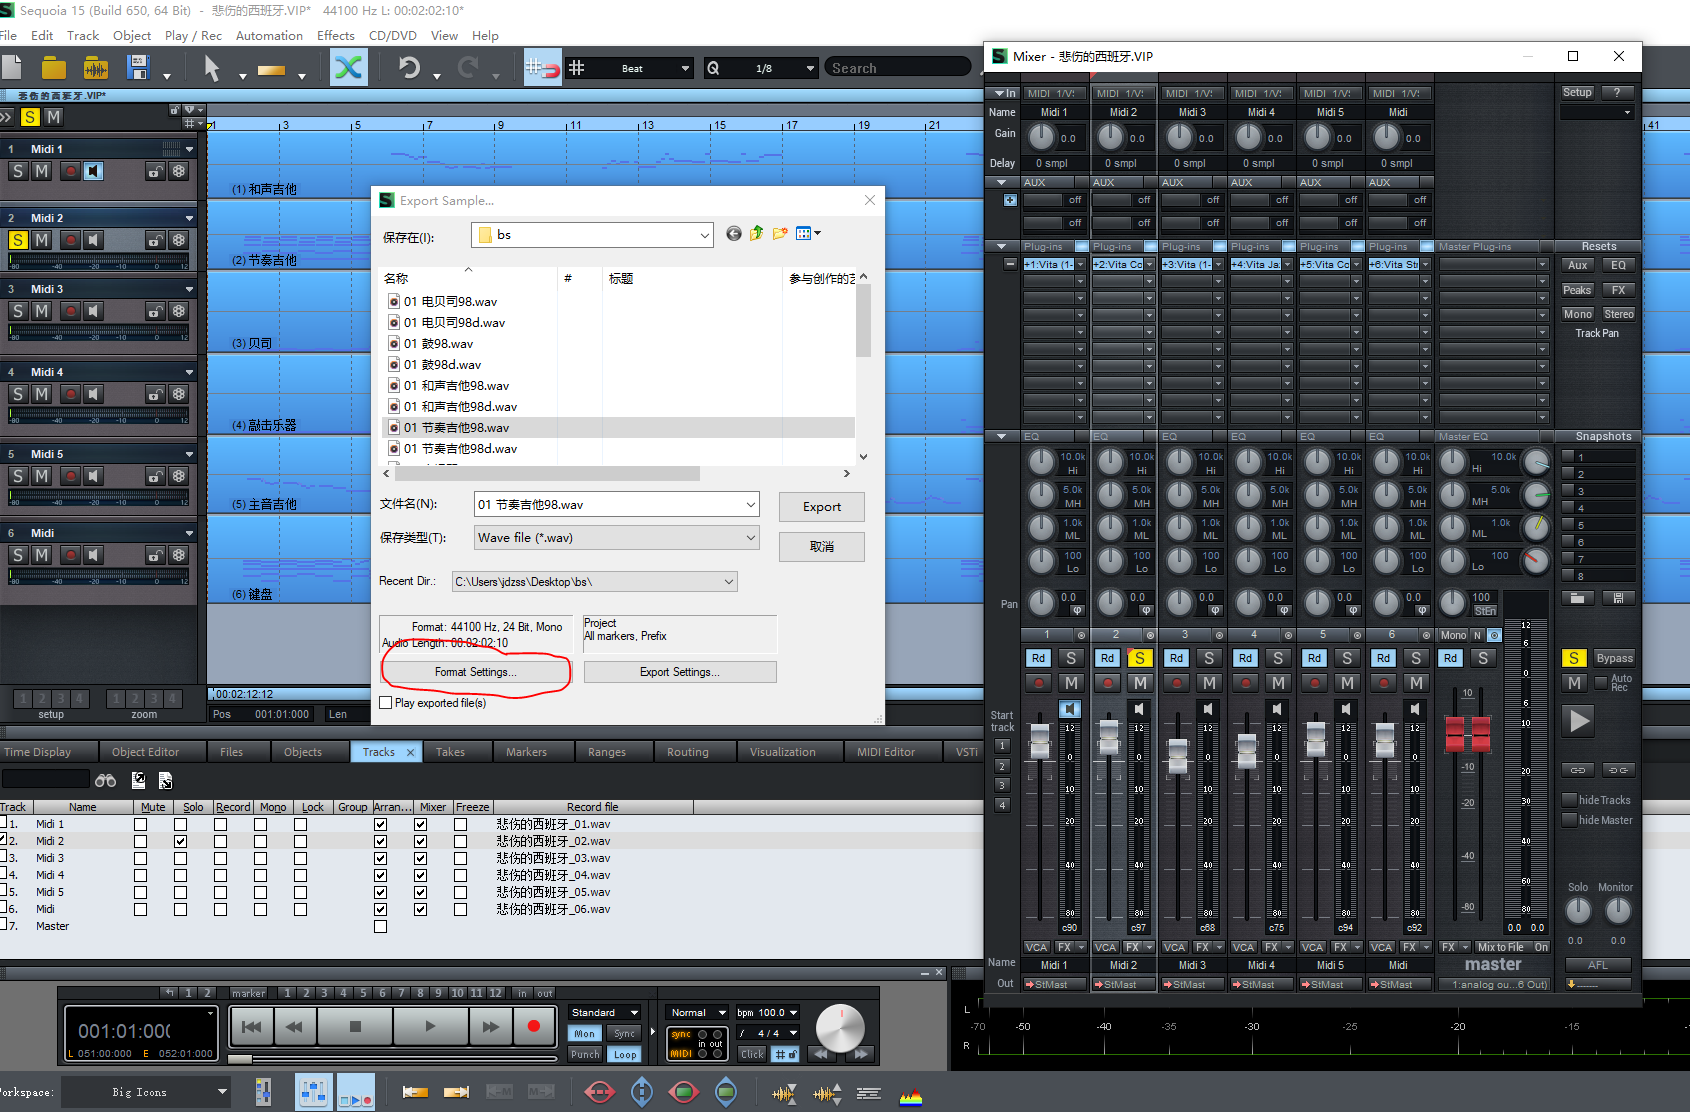Open the view menu icon in the Export dialog
Image resolution: width=1690 pixels, height=1112 pixels.
coord(808,234)
